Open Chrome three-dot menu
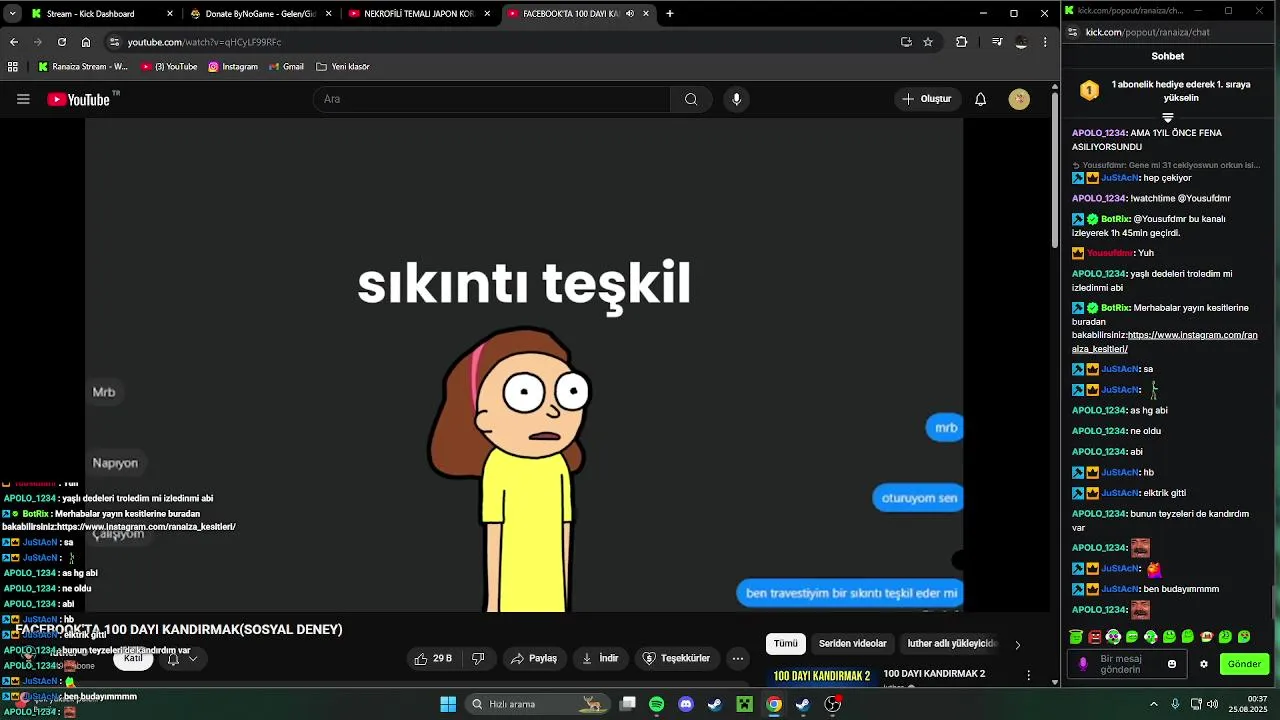1280x720 pixels. pyautogui.click(x=1045, y=42)
